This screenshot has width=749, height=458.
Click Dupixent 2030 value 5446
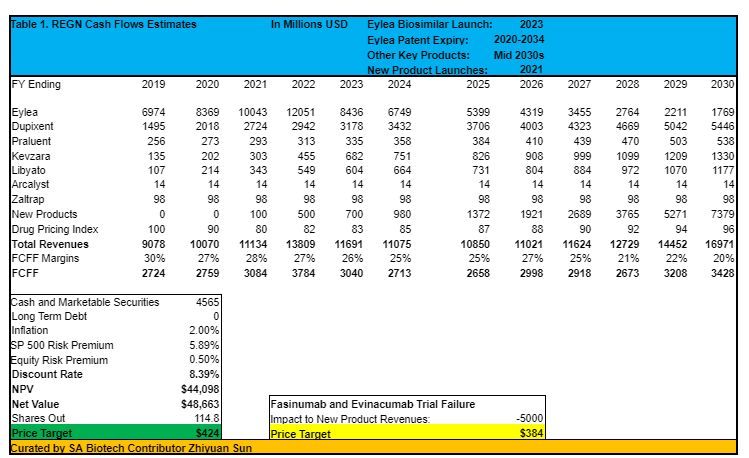(722, 127)
